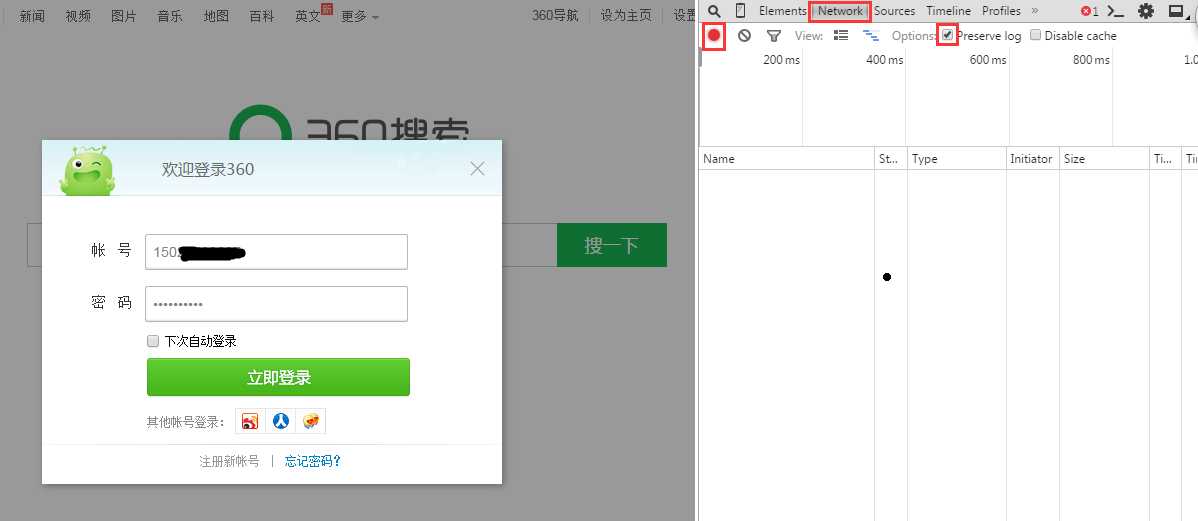The height and width of the screenshot is (521, 1198).
Task: Sort by the Type column header
Action: (x=957, y=159)
